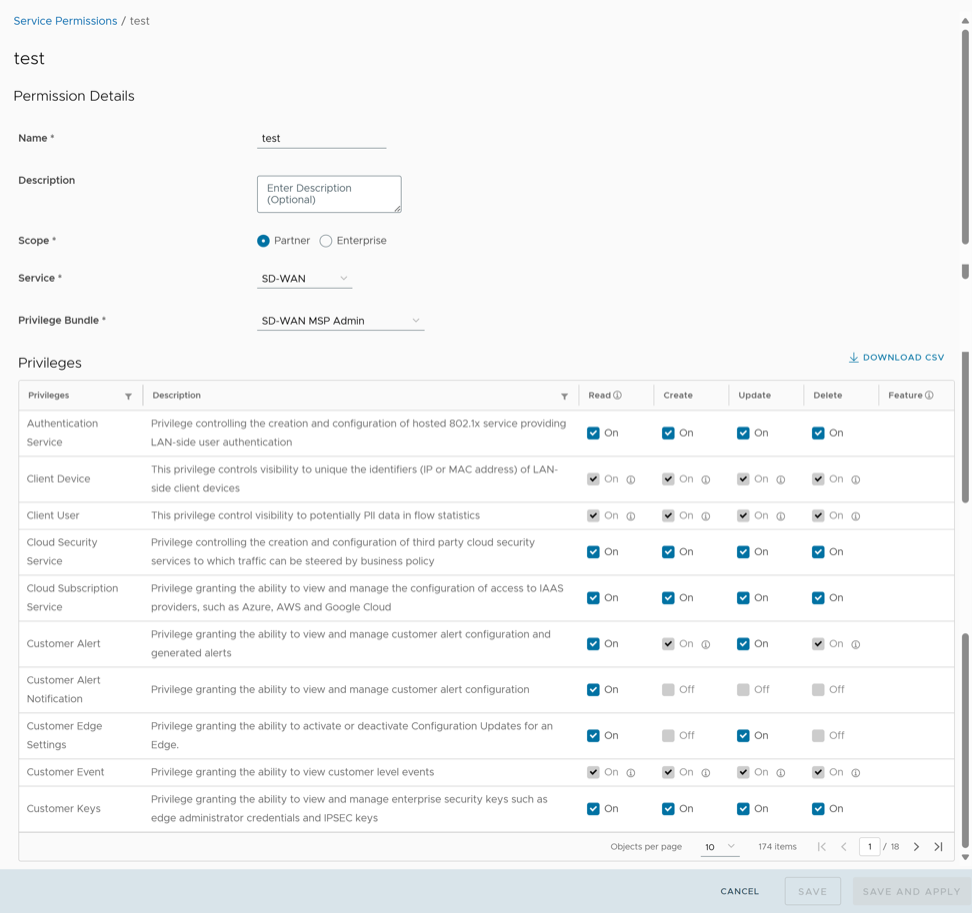Click info icon next to Client Device Read
Viewport: 972px width, 913px height.
(x=631, y=480)
